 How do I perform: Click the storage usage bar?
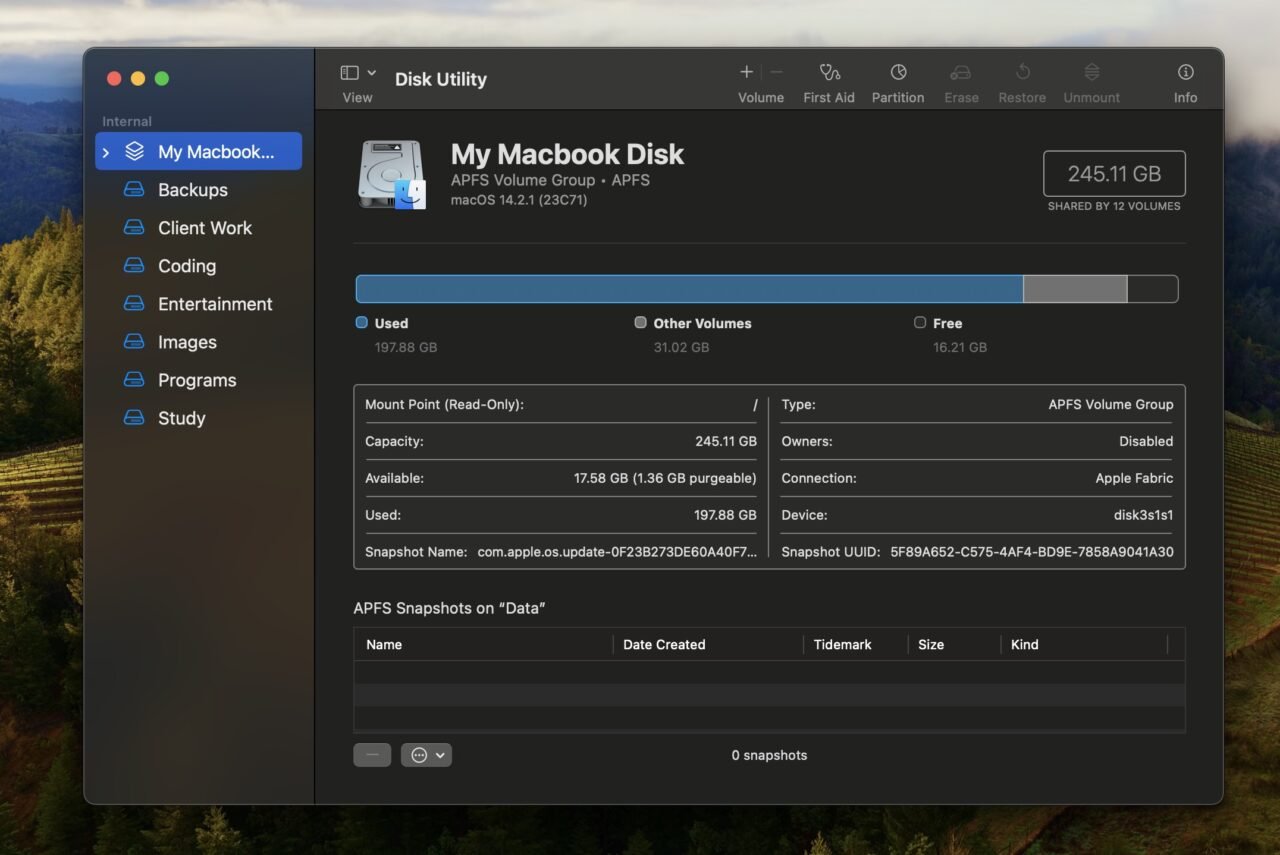690,288
